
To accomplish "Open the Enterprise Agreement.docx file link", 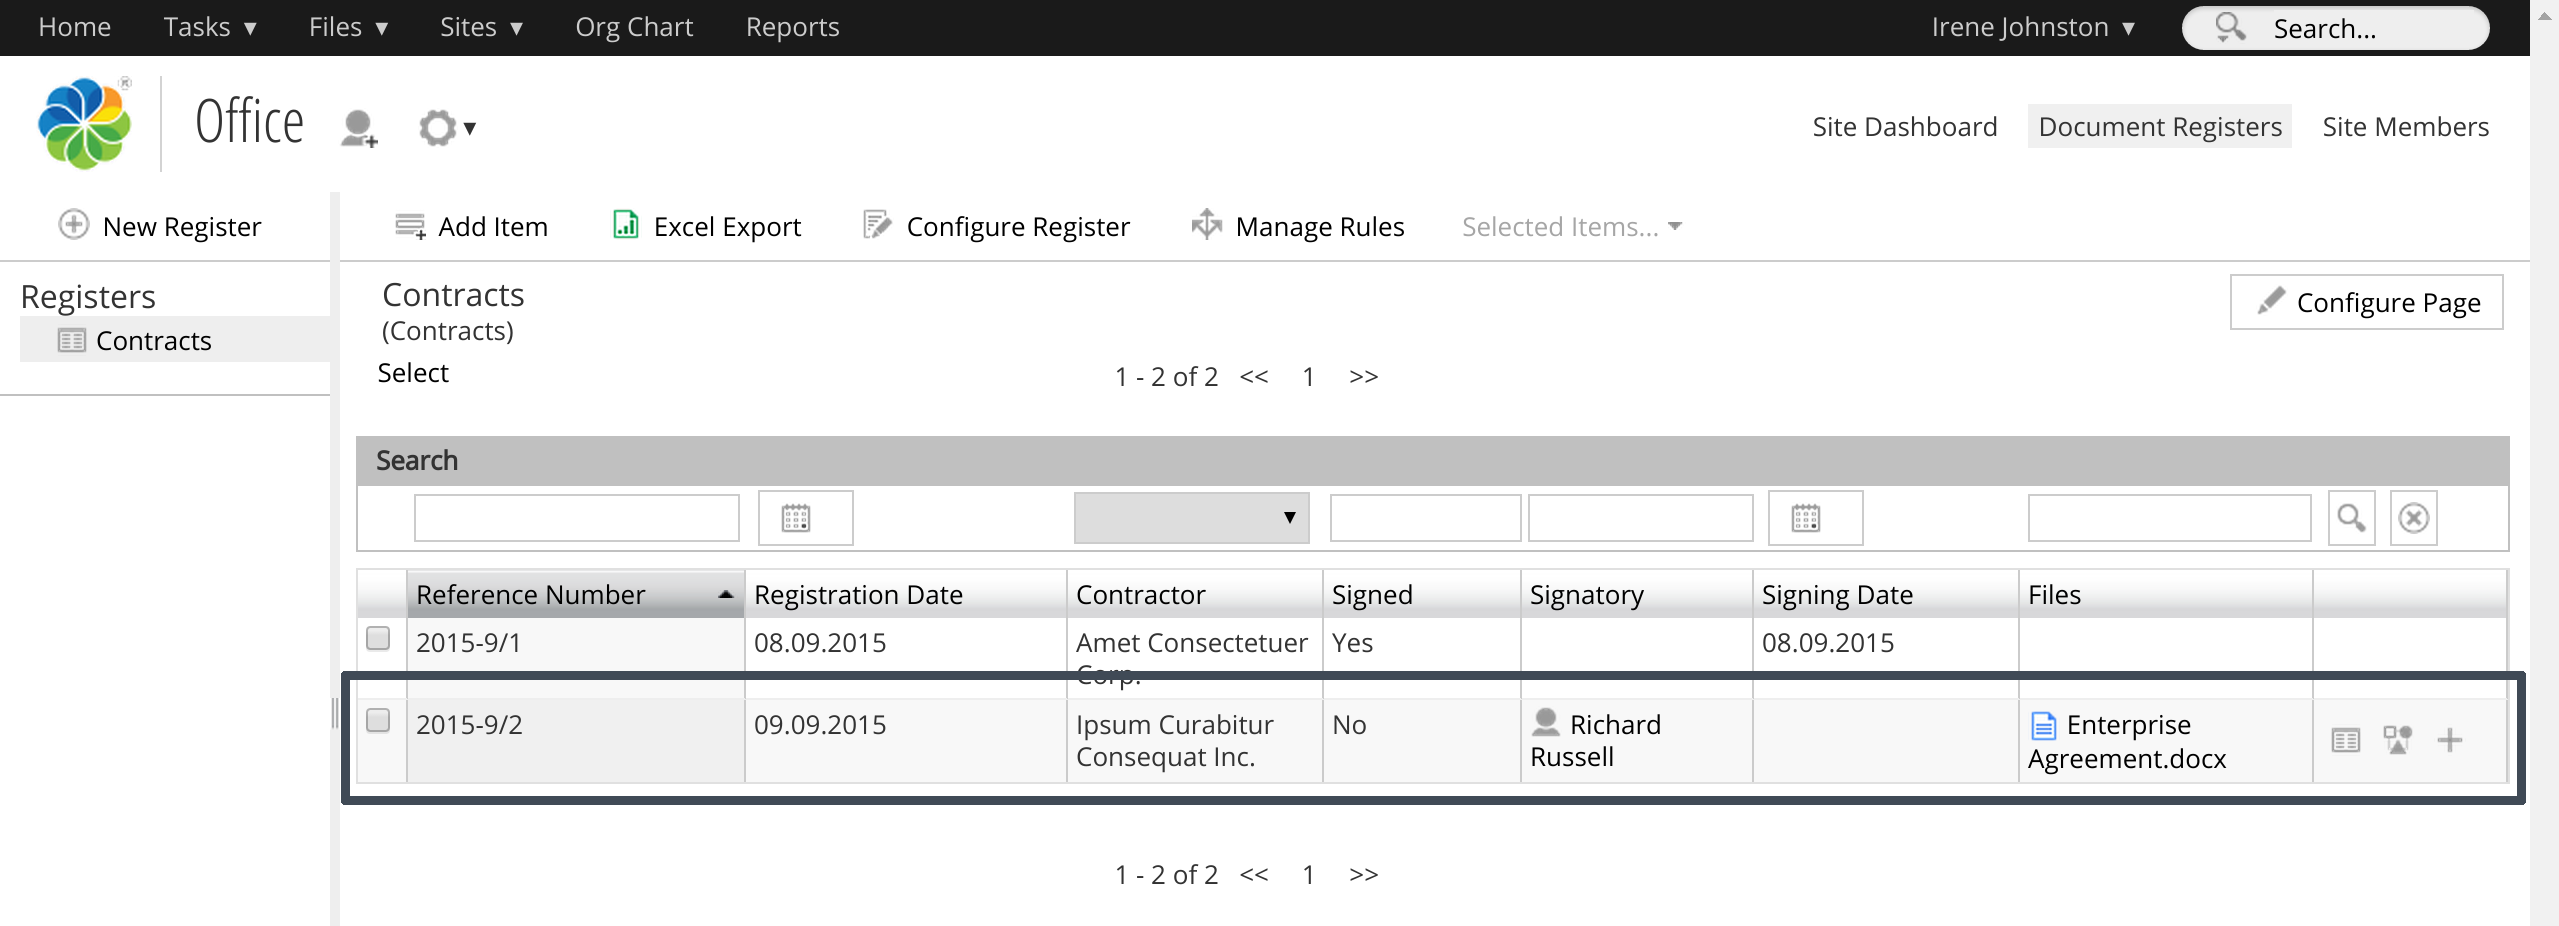I will [x=2127, y=741].
